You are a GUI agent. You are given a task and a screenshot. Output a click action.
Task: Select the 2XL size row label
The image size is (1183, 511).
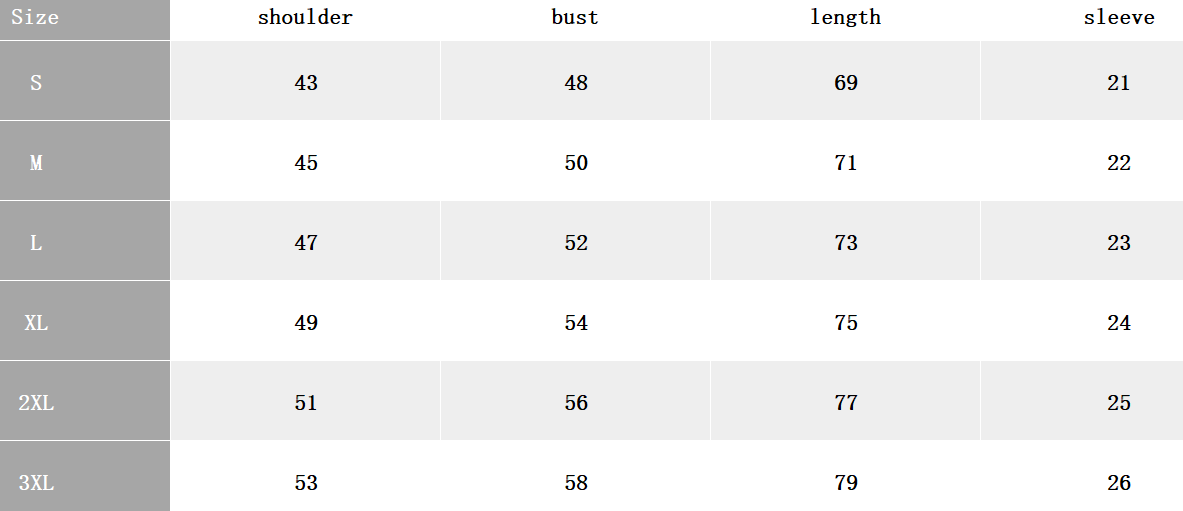click(35, 402)
